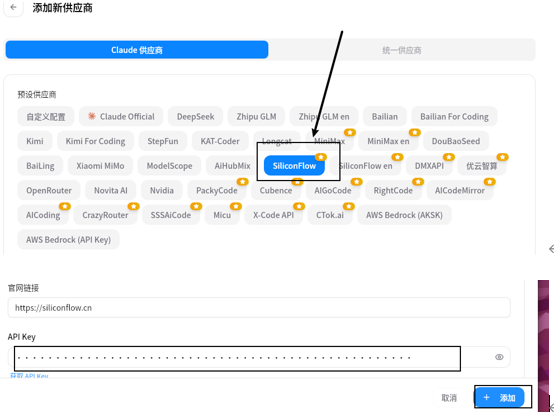554x412 pixels.
Task: Show the API Key using eye icon
Action: pyautogui.click(x=499, y=357)
